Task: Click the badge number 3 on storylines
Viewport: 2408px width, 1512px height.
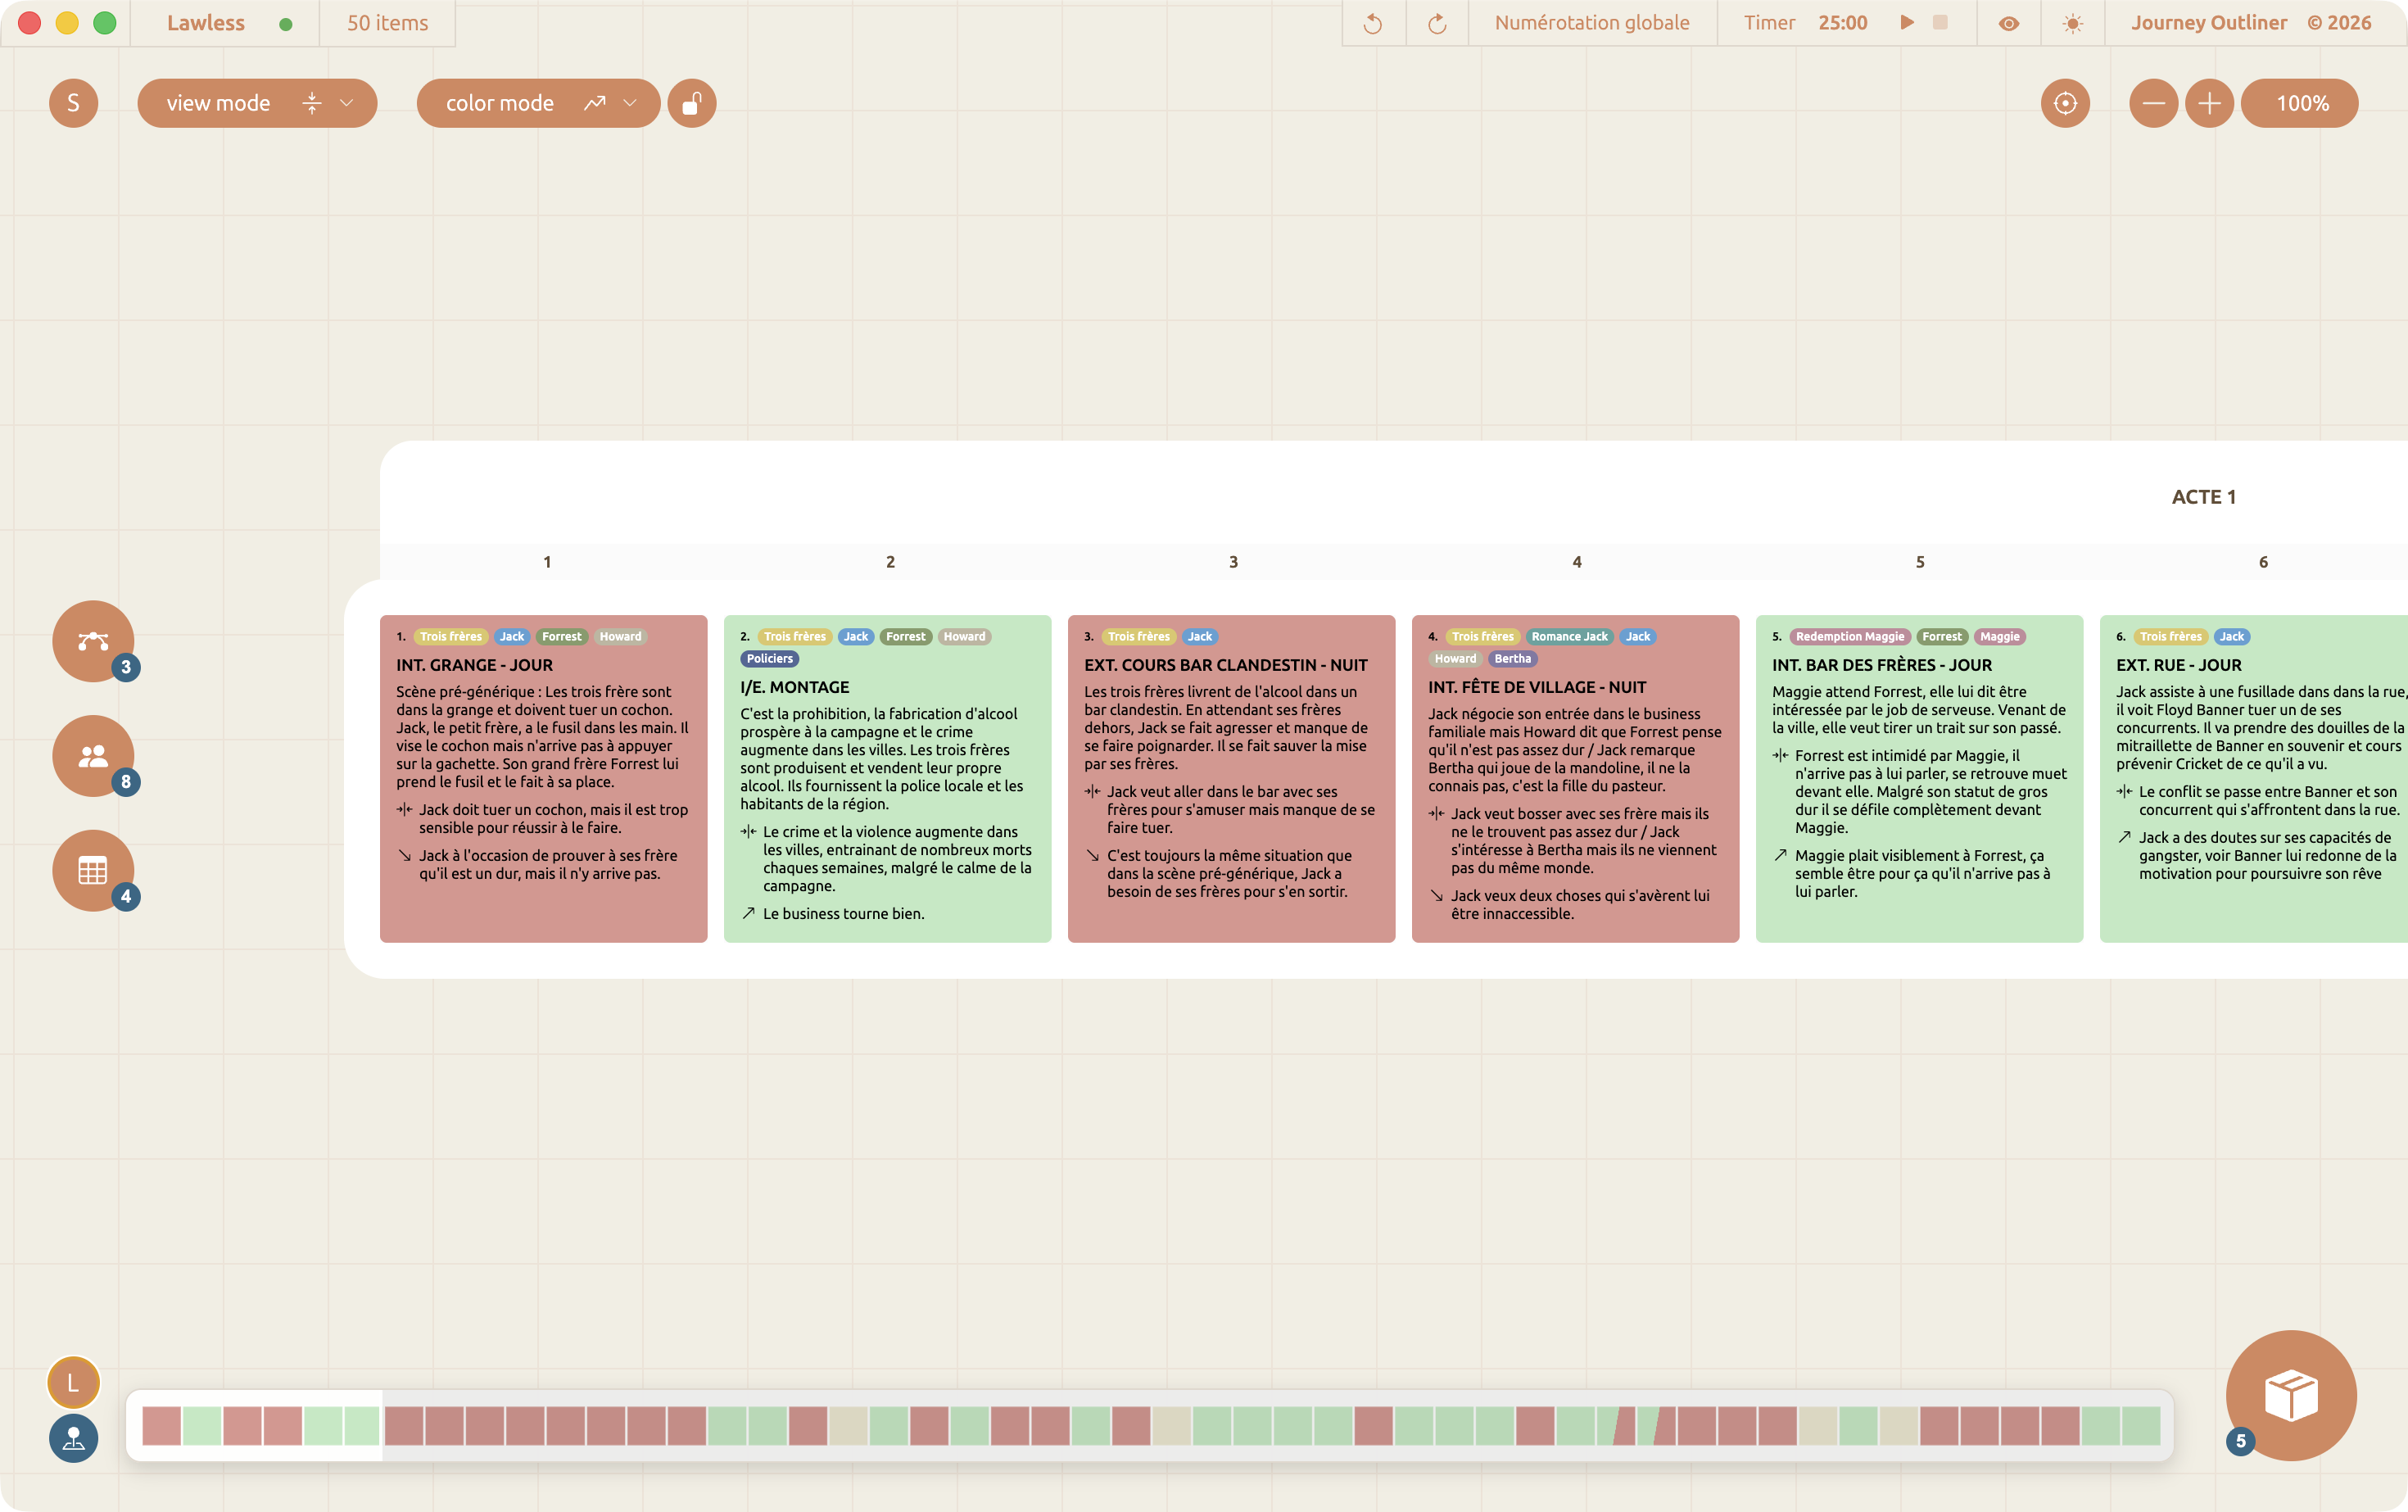Action: [125, 667]
